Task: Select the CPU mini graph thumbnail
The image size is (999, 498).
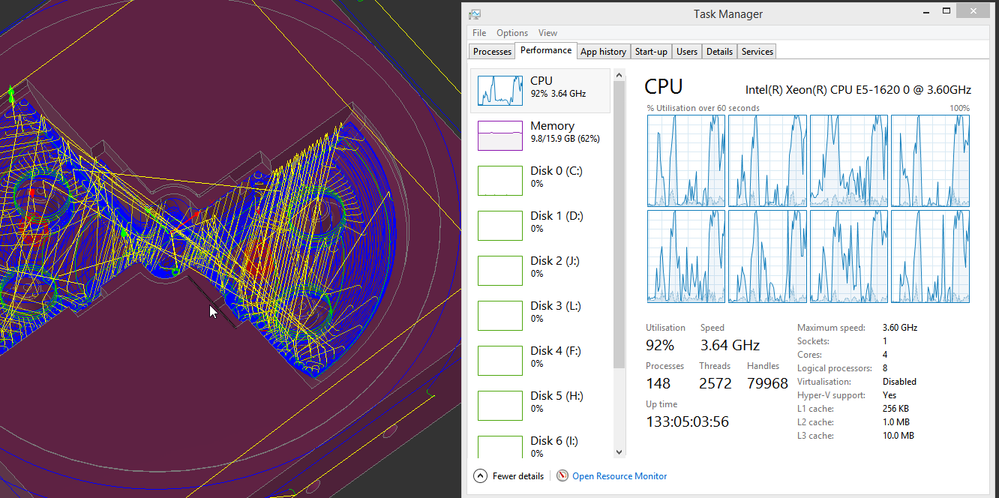Action: click(500, 90)
